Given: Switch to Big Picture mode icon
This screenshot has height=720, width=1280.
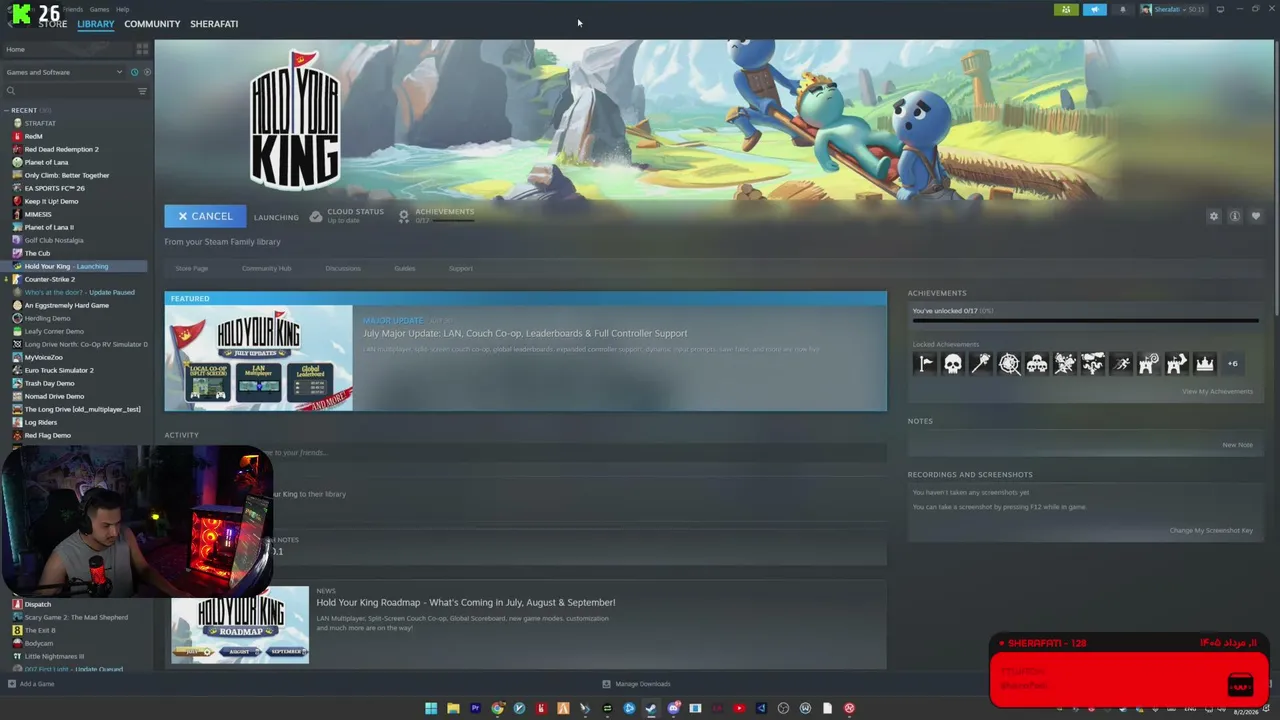Looking at the screenshot, I should click(x=1220, y=10).
